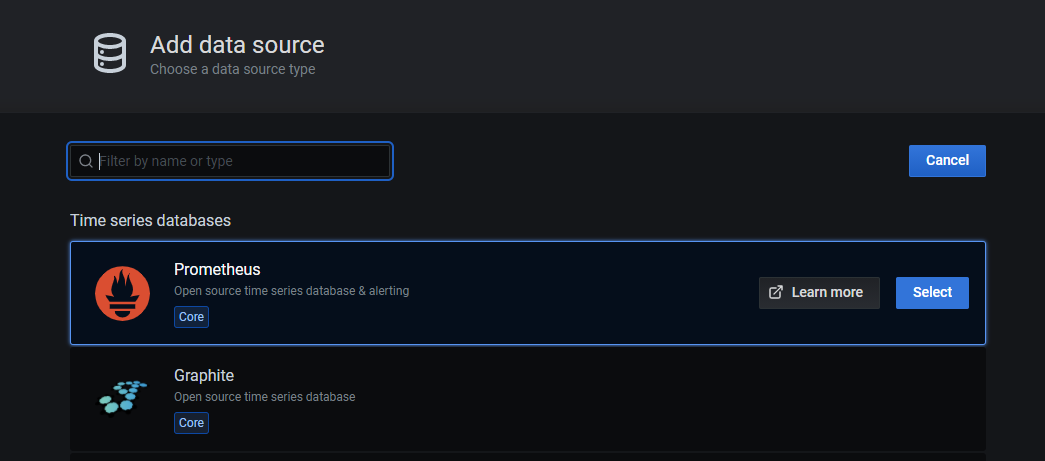Image resolution: width=1045 pixels, height=461 pixels.
Task: Open the Learn more link for Prometheus
Action: 819,292
